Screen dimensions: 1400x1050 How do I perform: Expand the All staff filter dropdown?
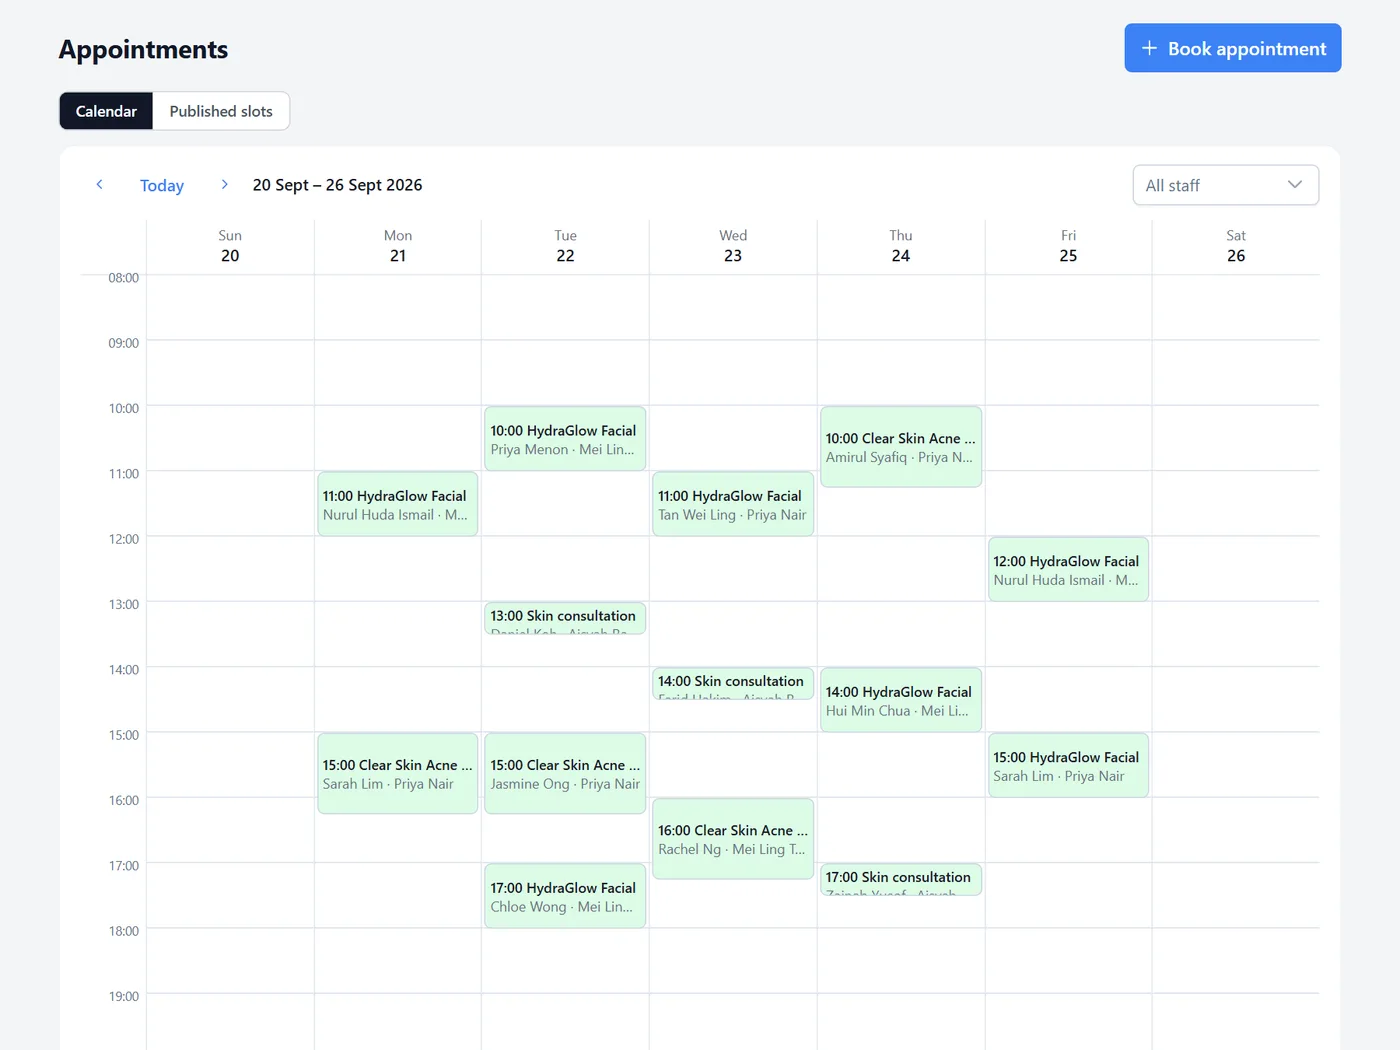pos(1225,185)
